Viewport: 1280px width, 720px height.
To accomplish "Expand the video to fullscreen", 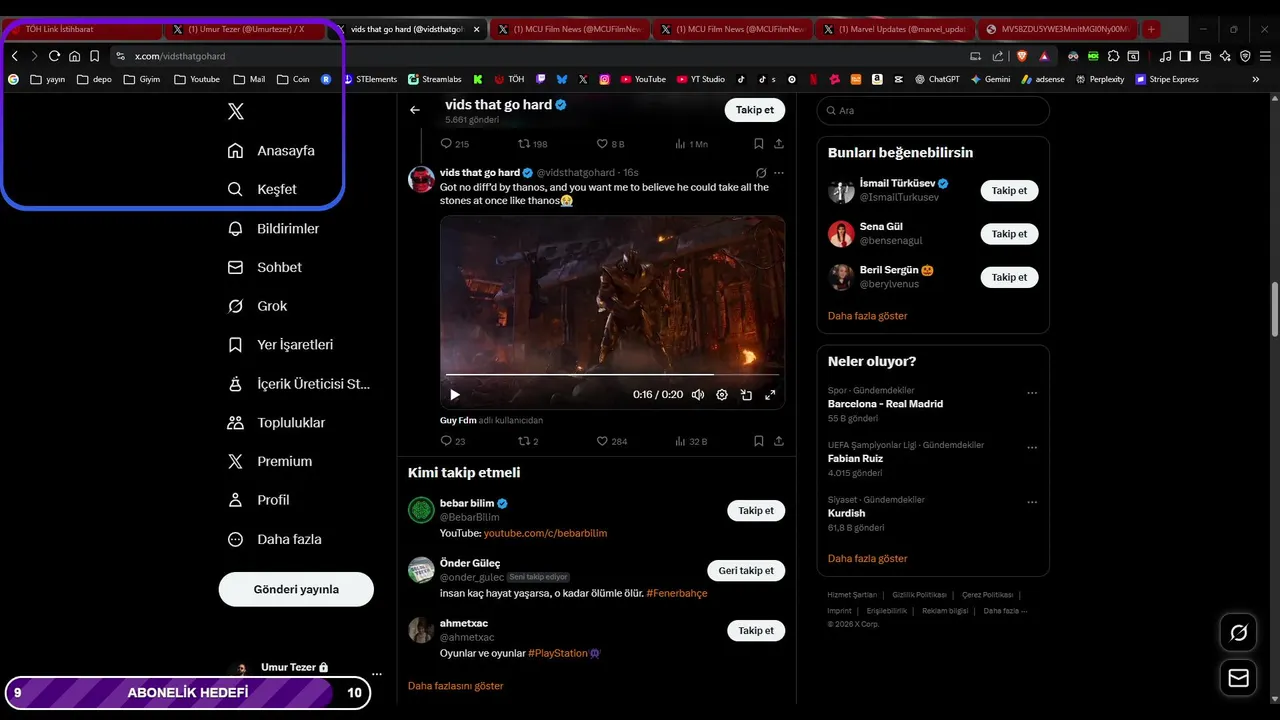I will [x=770, y=395].
